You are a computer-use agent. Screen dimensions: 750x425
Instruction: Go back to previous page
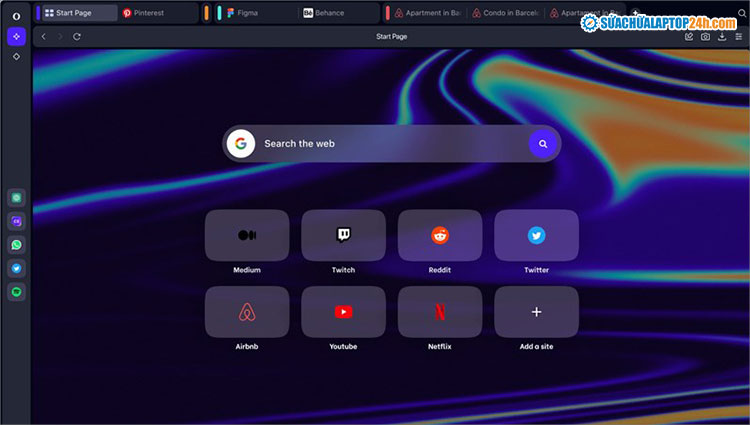coord(44,36)
